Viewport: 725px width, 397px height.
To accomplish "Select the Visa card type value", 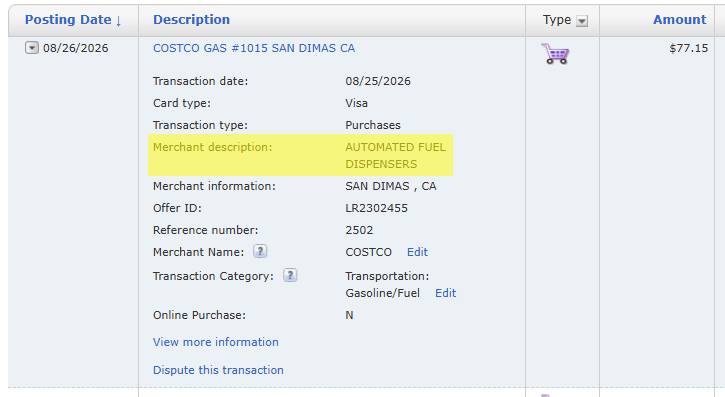I will click(356, 103).
